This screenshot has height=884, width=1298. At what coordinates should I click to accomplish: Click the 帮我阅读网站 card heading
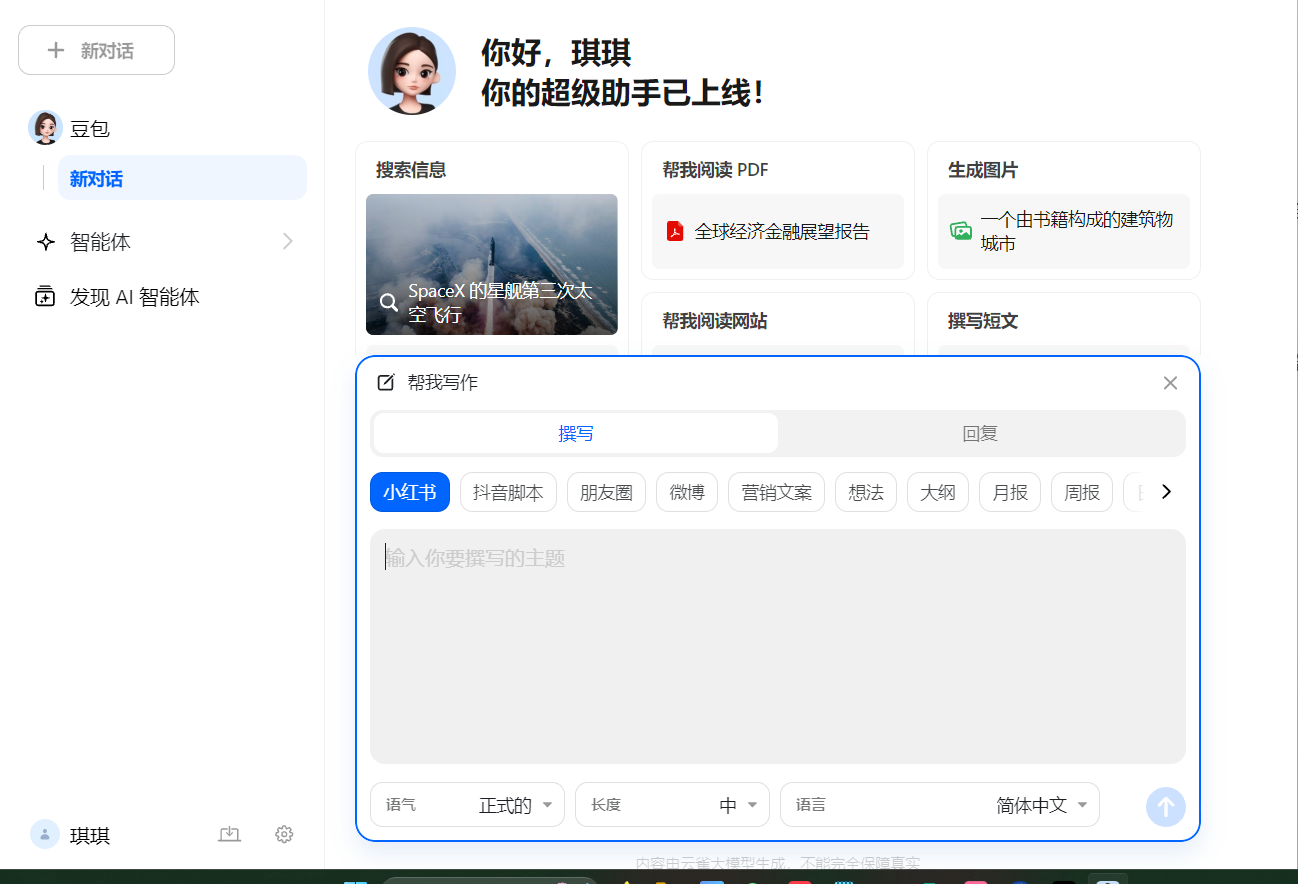point(715,321)
